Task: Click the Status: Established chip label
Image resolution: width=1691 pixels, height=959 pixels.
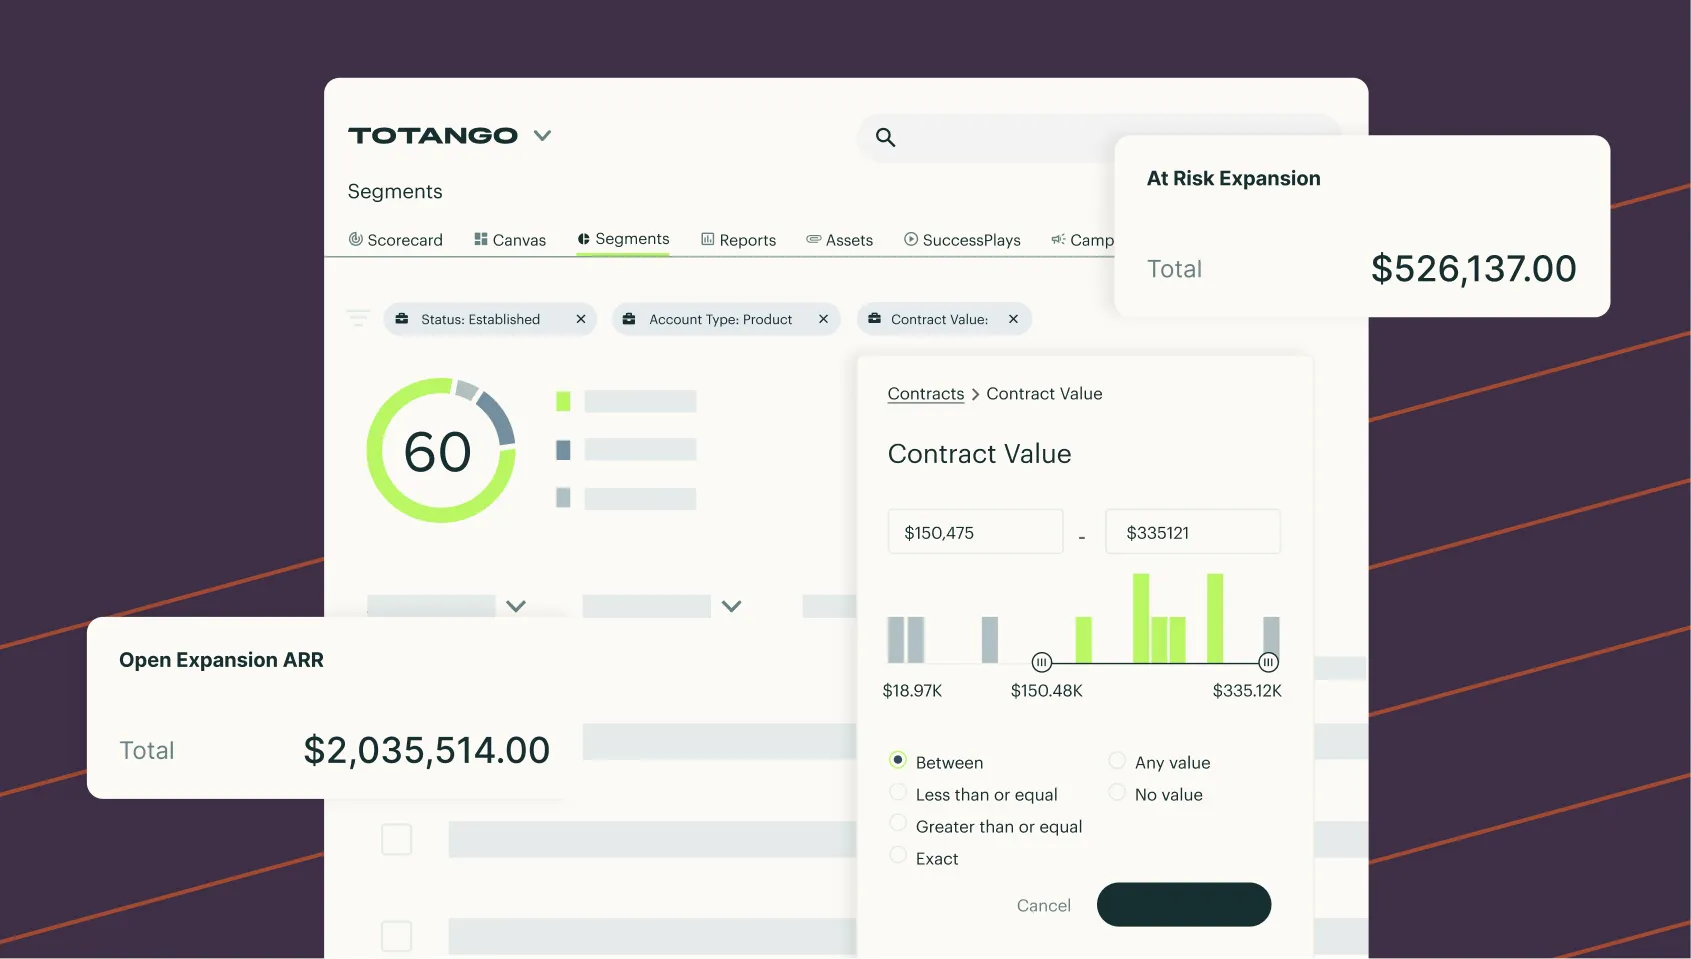Action: 480,319
